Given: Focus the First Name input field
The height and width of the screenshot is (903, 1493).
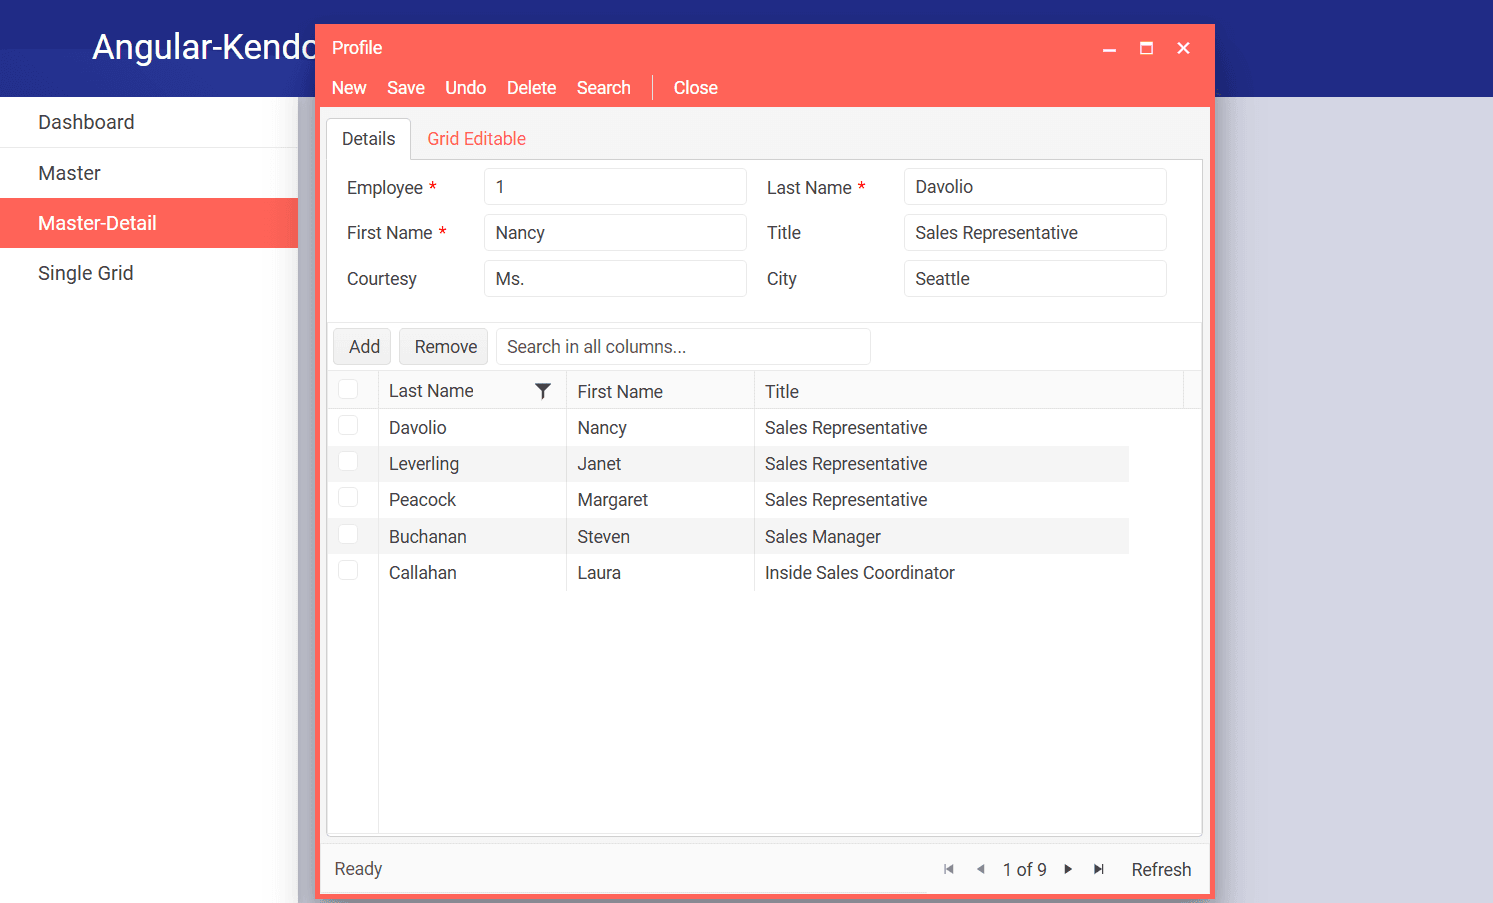Looking at the screenshot, I should [615, 233].
